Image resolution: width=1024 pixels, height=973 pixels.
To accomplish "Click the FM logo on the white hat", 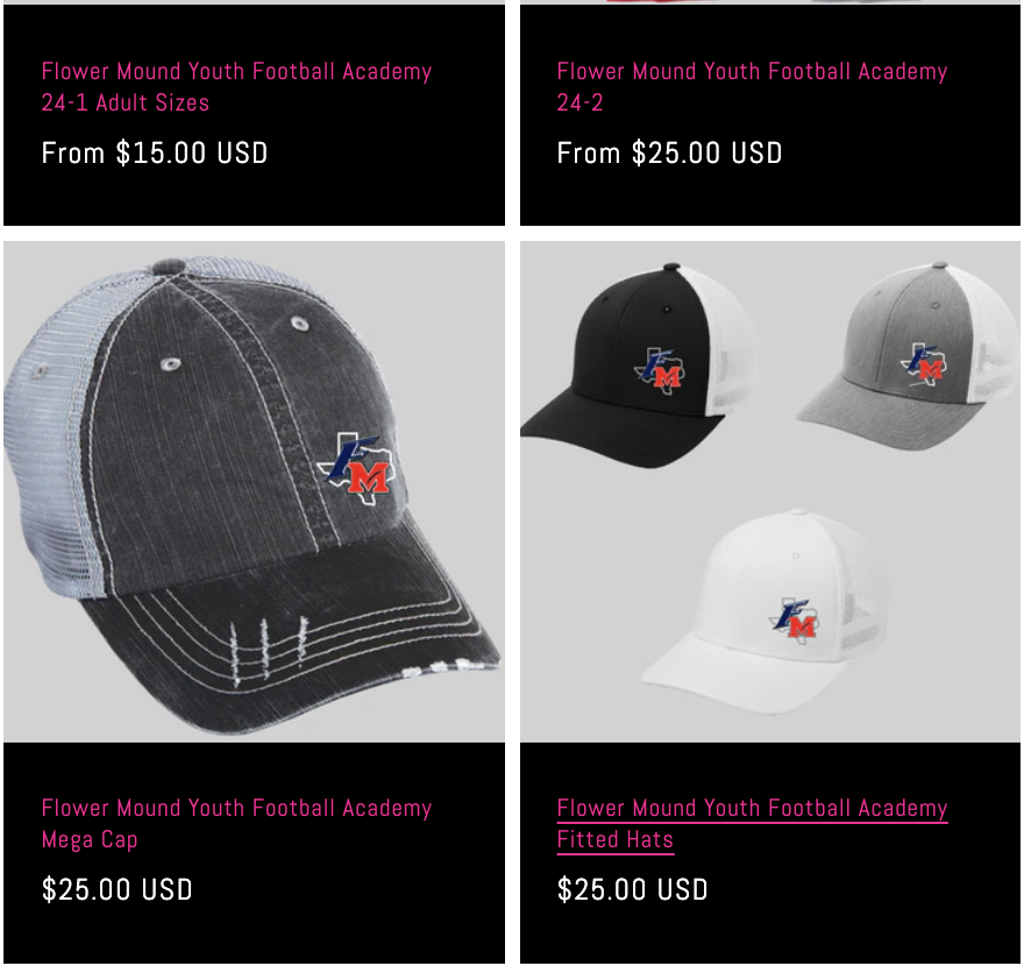I will [794, 620].
